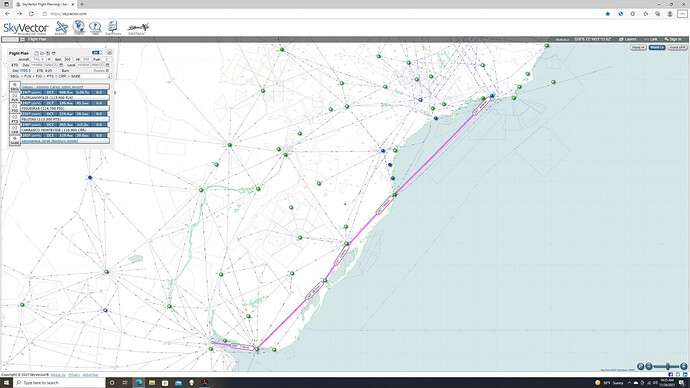Click the map pan control button
This screenshot has width=690, height=388.
(x=641, y=366)
